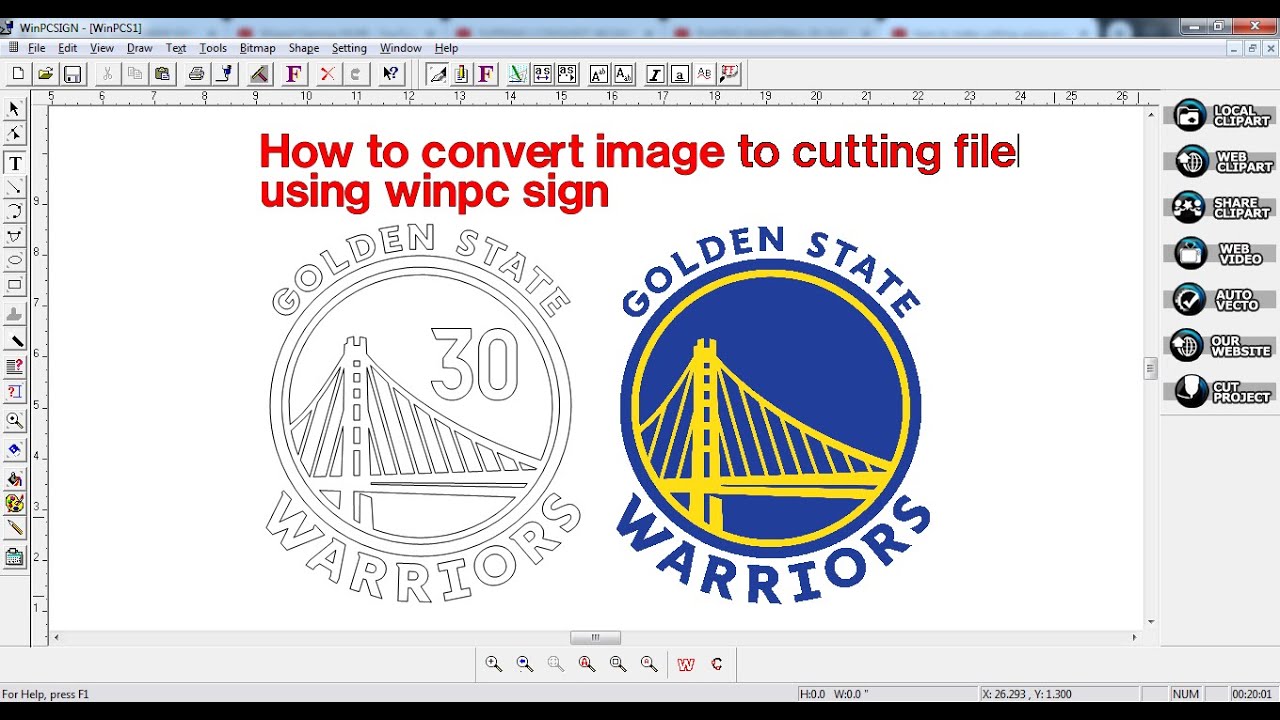Click the vertical scrollbar thumb on right
Image resolution: width=1280 pixels, height=720 pixels.
1150,368
